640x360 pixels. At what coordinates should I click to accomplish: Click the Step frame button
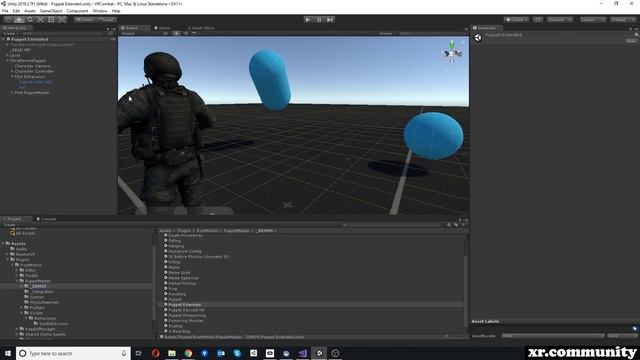[x=330, y=20]
